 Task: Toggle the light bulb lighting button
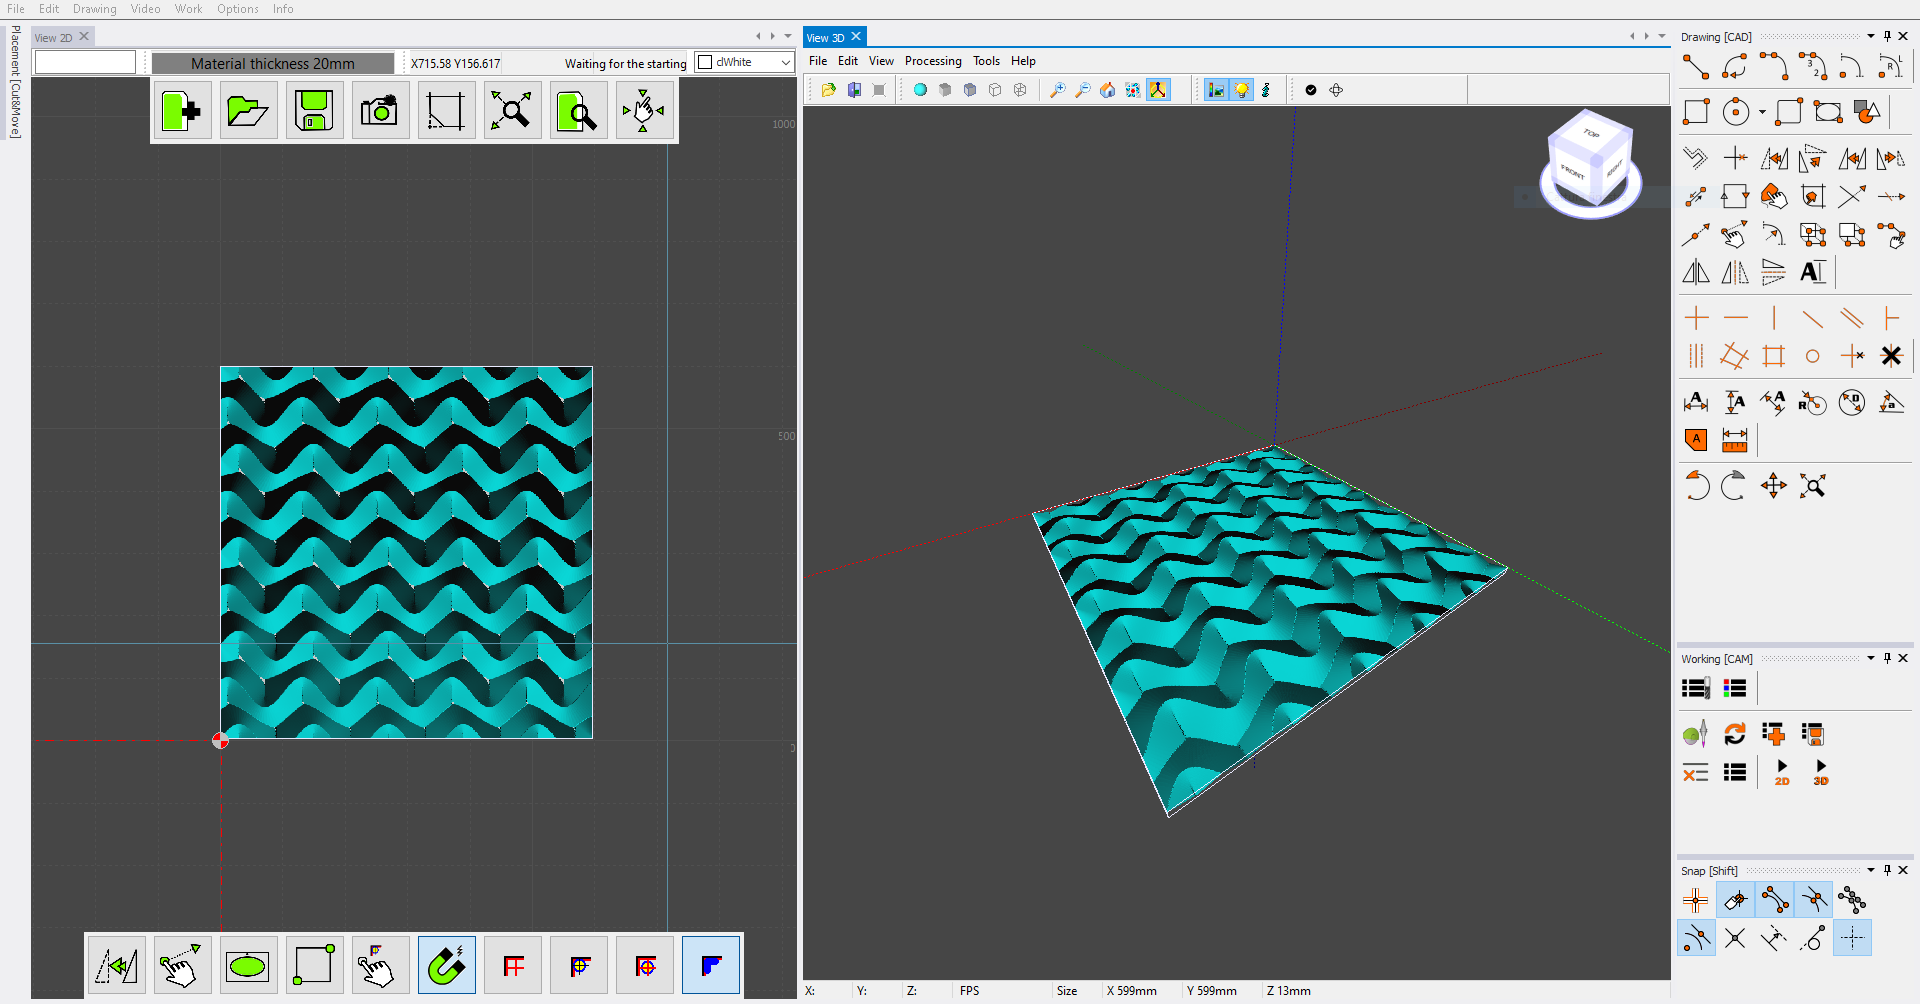click(x=1241, y=90)
